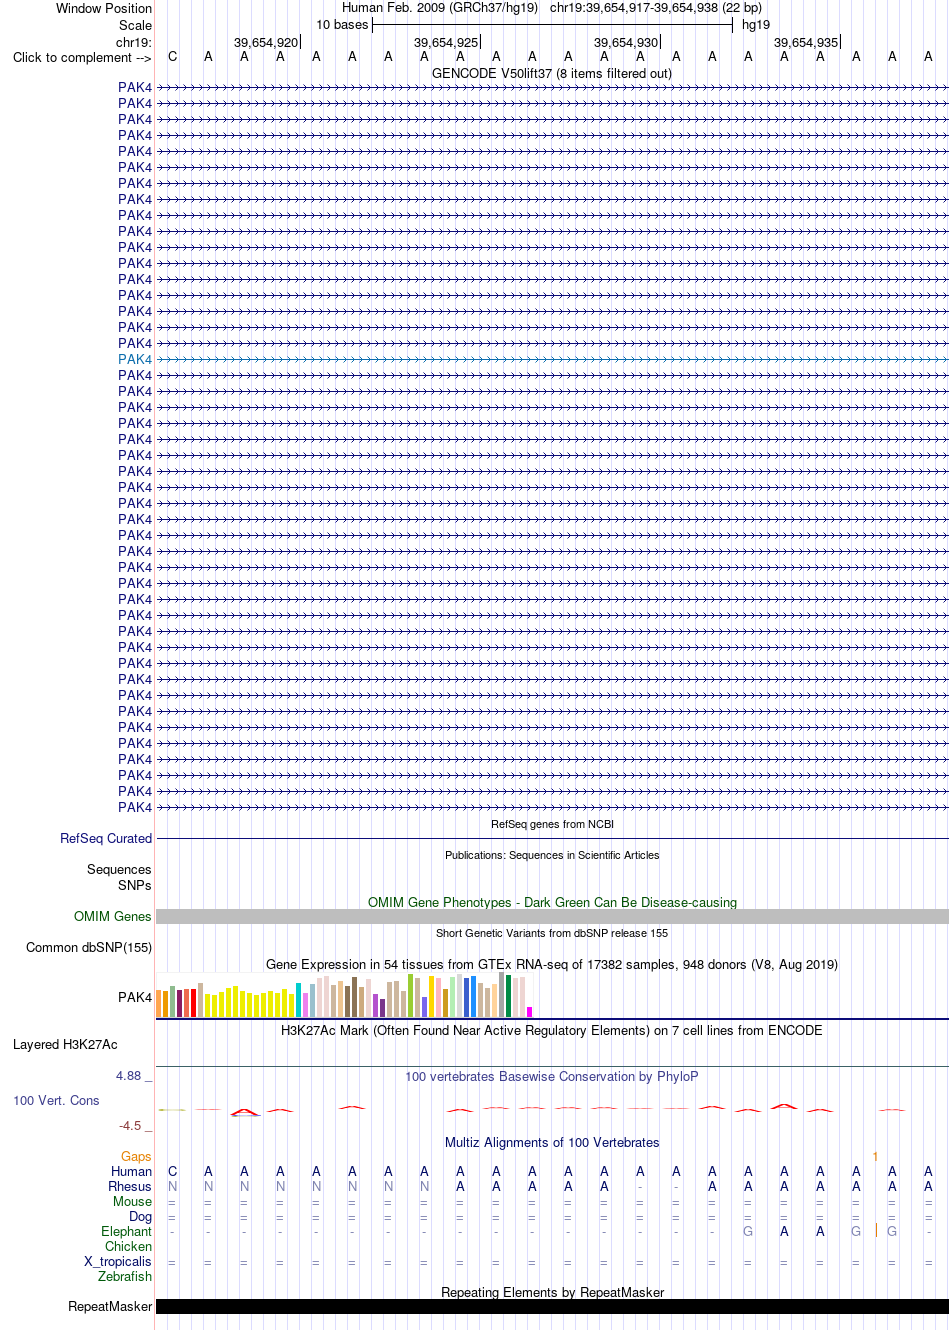Select the chr19: ruler label
The height and width of the screenshot is (1330, 950).
(134, 42)
